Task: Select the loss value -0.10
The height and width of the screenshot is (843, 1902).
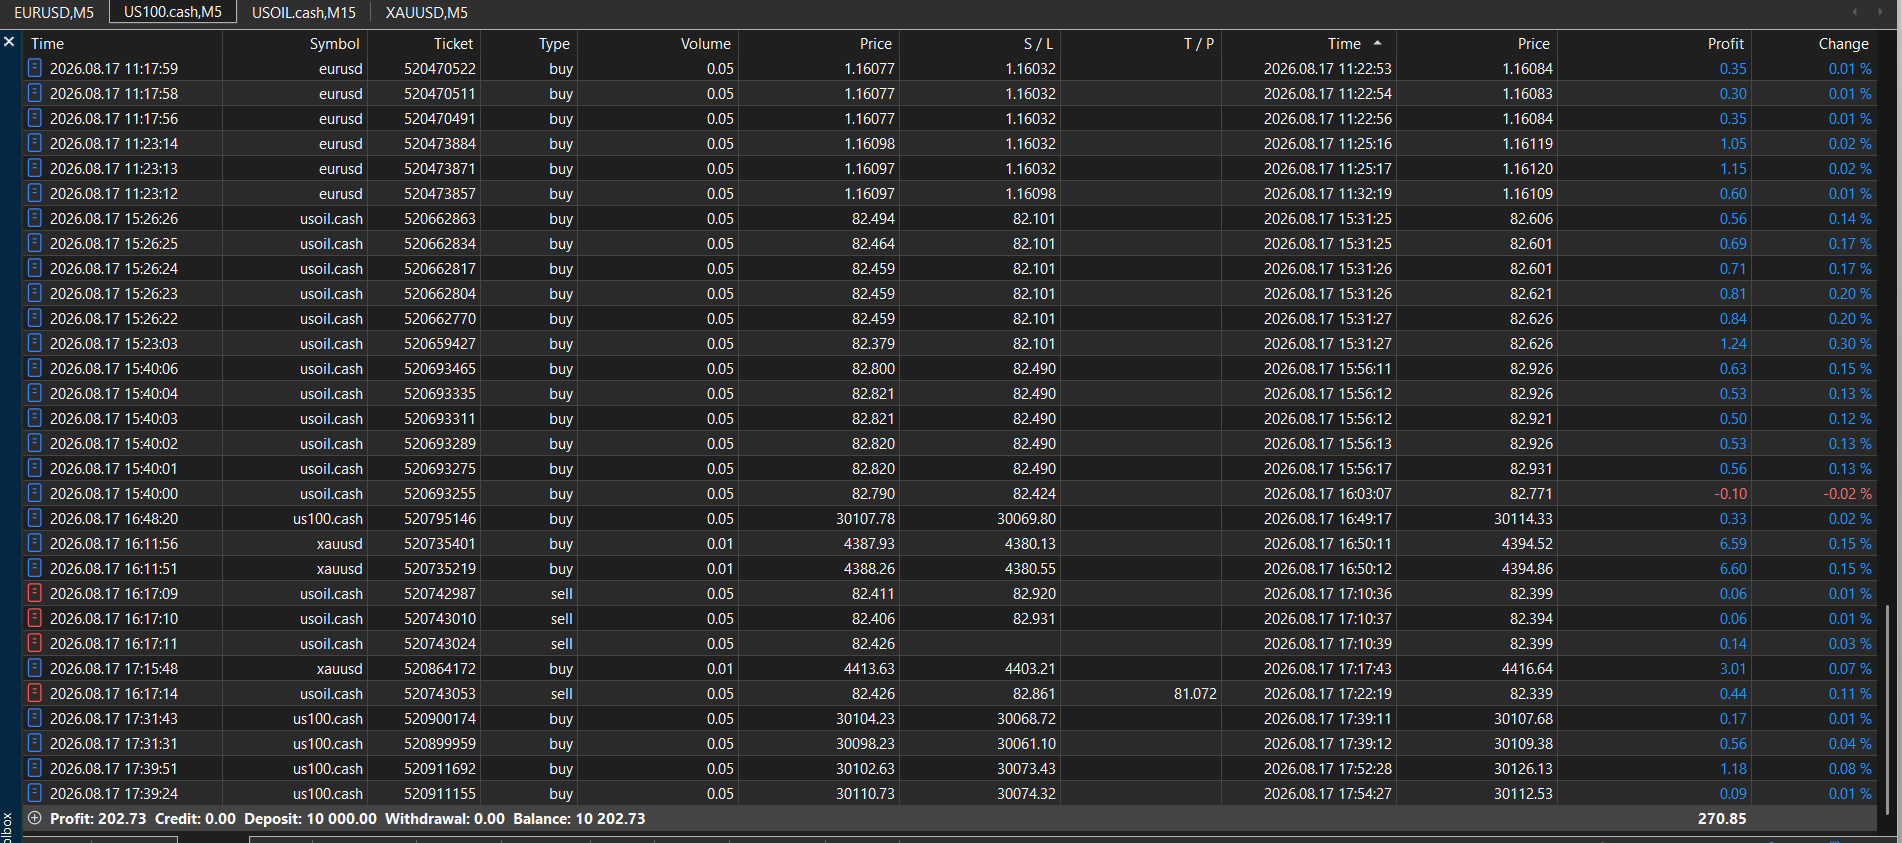Action: click(1730, 494)
